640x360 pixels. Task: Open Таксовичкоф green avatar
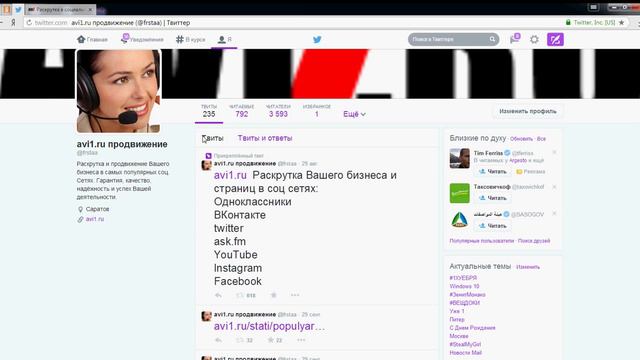pyautogui.click(x=460, y=193)
